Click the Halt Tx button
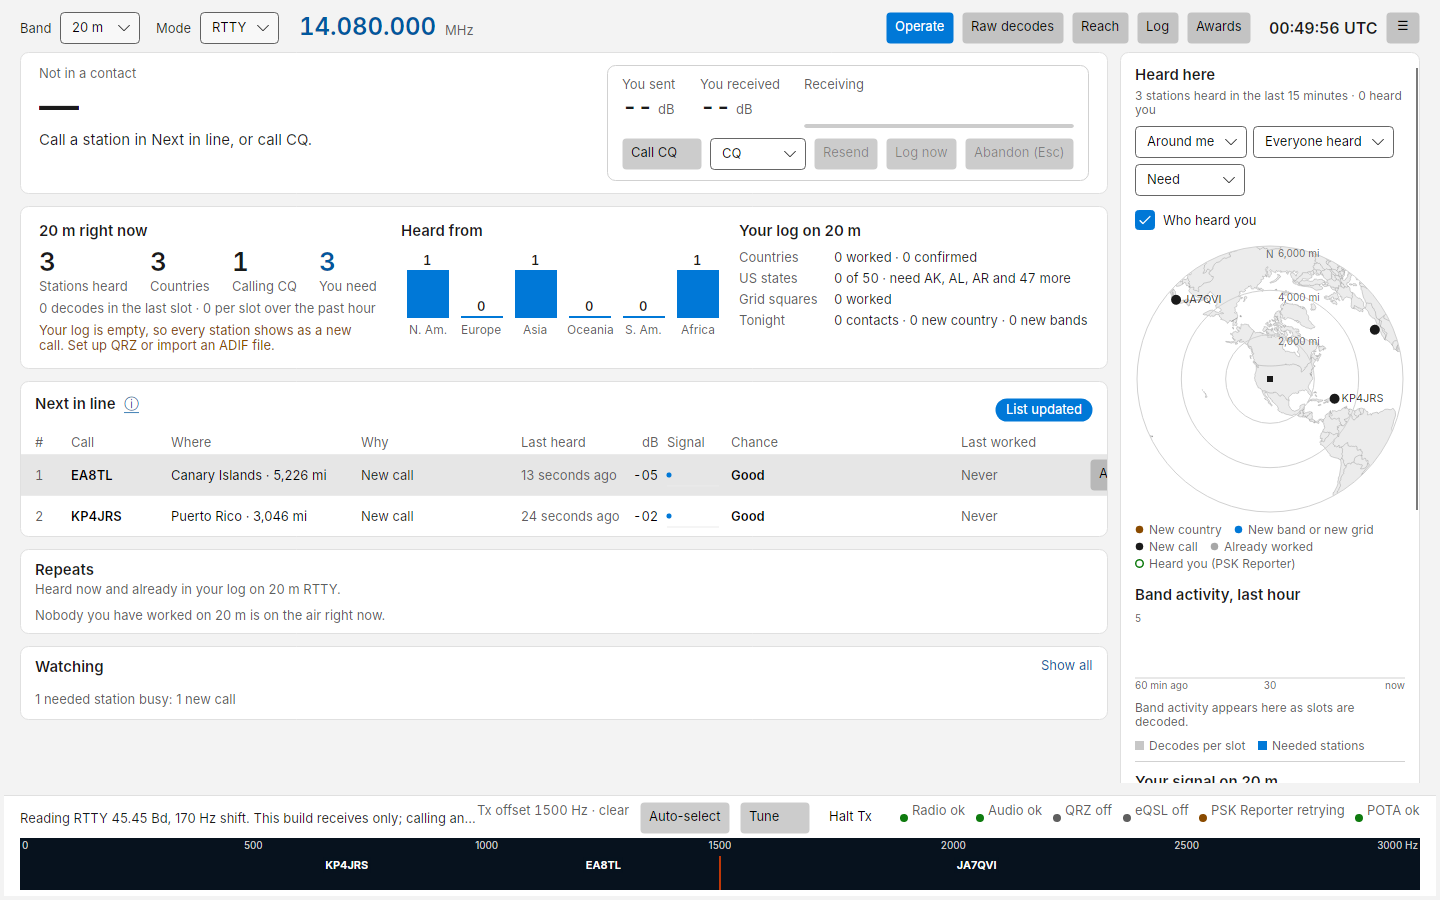1440x900 pixels. coord(850,817)
